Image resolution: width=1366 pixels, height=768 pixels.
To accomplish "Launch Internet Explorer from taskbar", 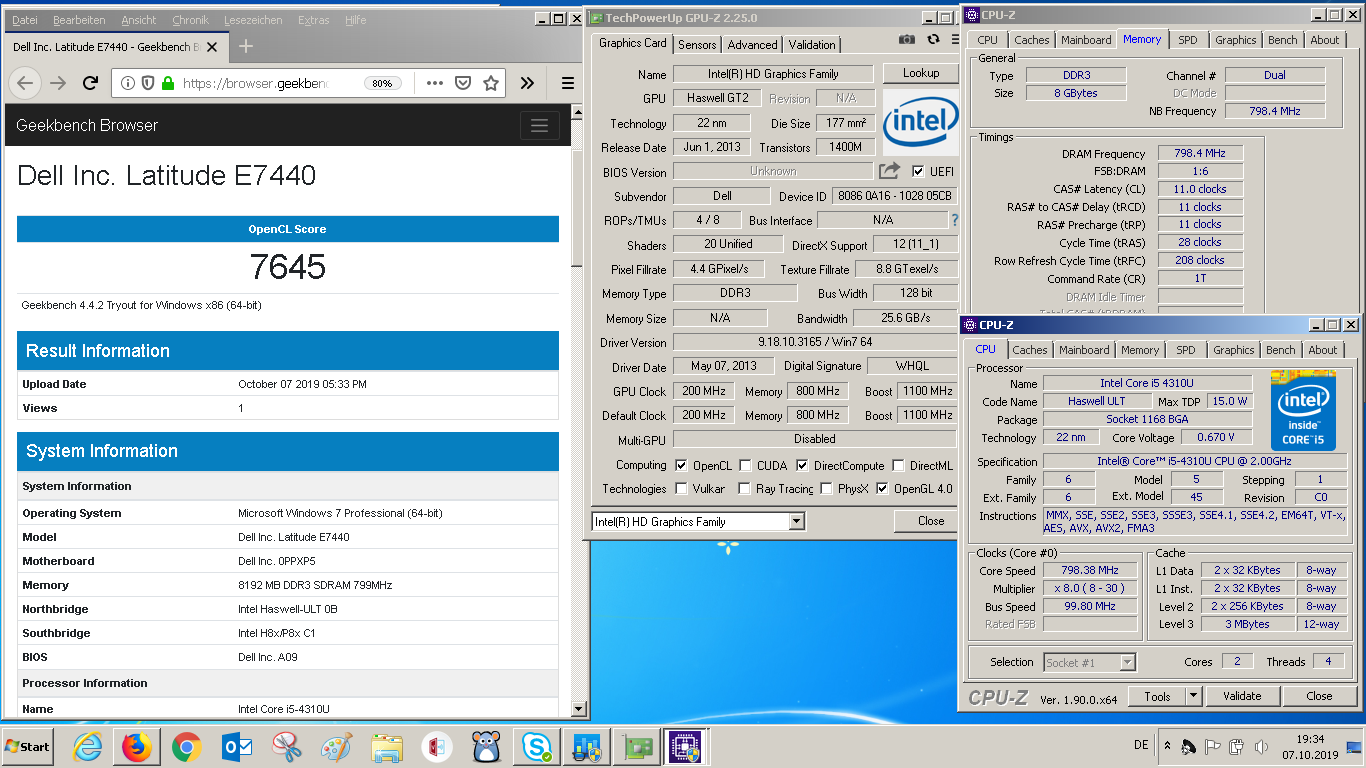I will [88, 747].
